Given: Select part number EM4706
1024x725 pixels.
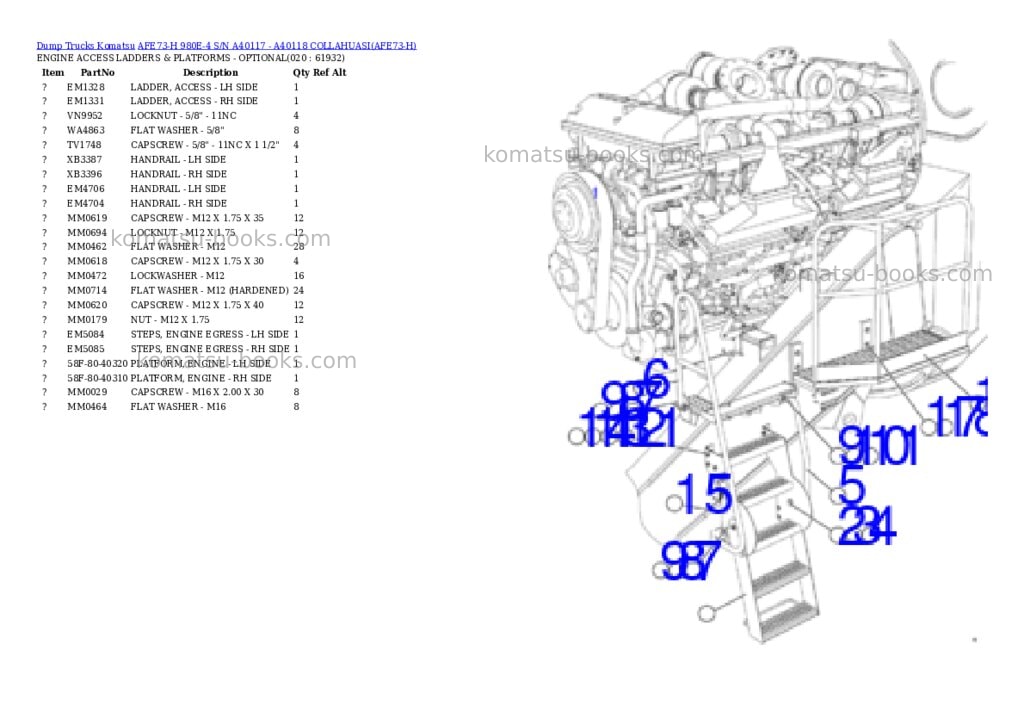Looking at the screenshot, I should tap(86, 189).
